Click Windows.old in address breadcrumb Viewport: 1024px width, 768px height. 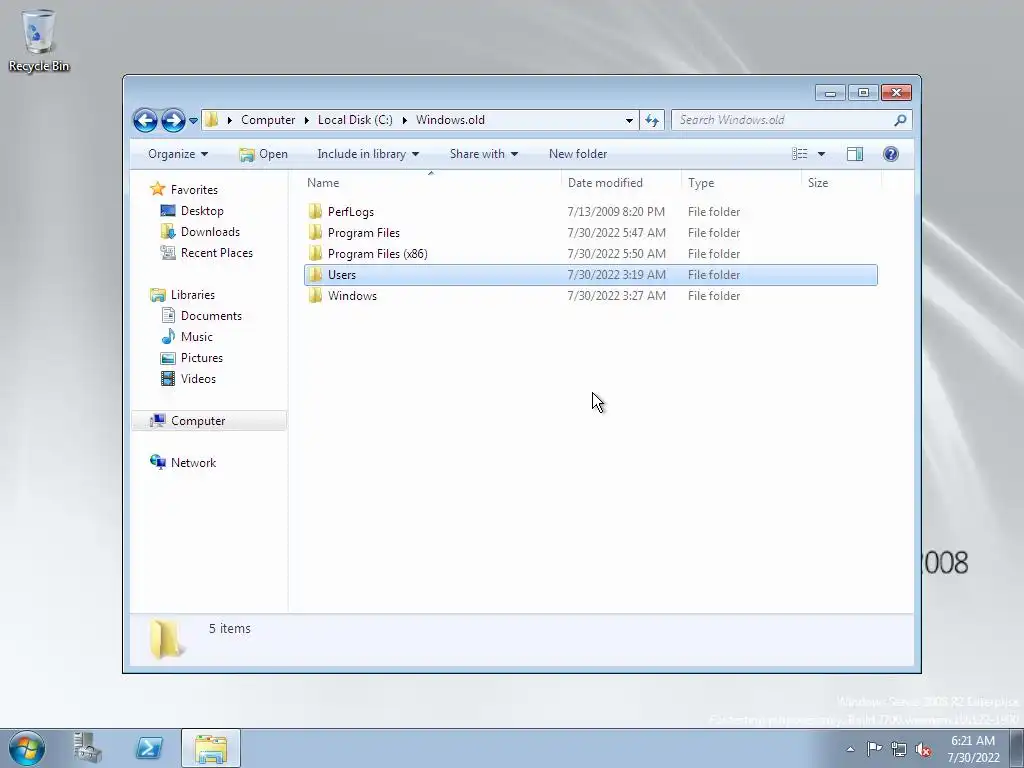tap(450, 120)
